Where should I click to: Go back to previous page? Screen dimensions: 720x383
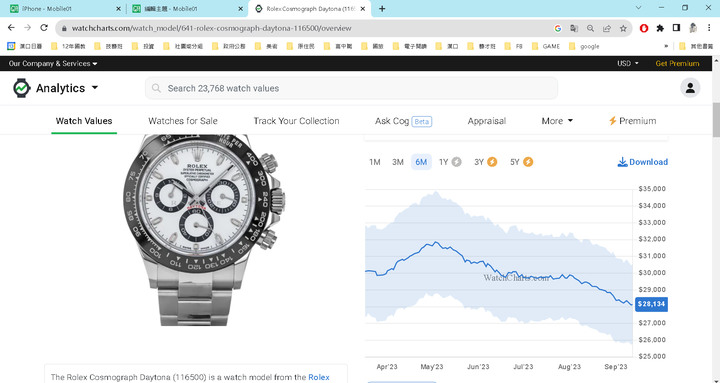point(11,28)
